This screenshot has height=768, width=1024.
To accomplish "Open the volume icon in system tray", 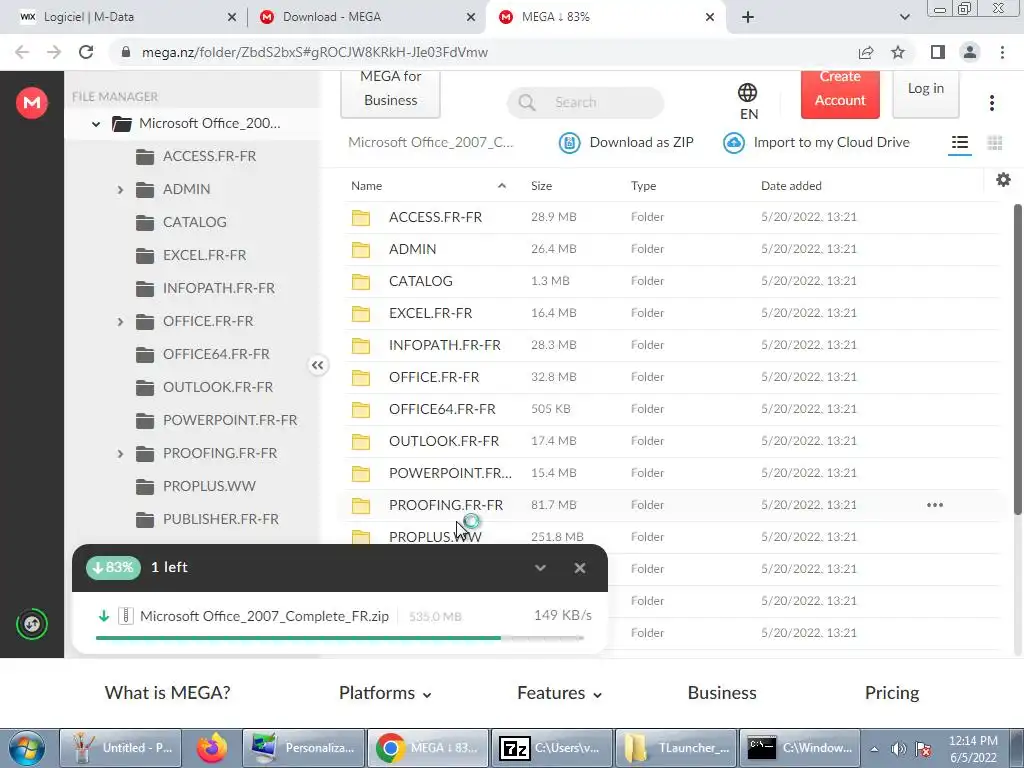I will (x=899, y=749).
